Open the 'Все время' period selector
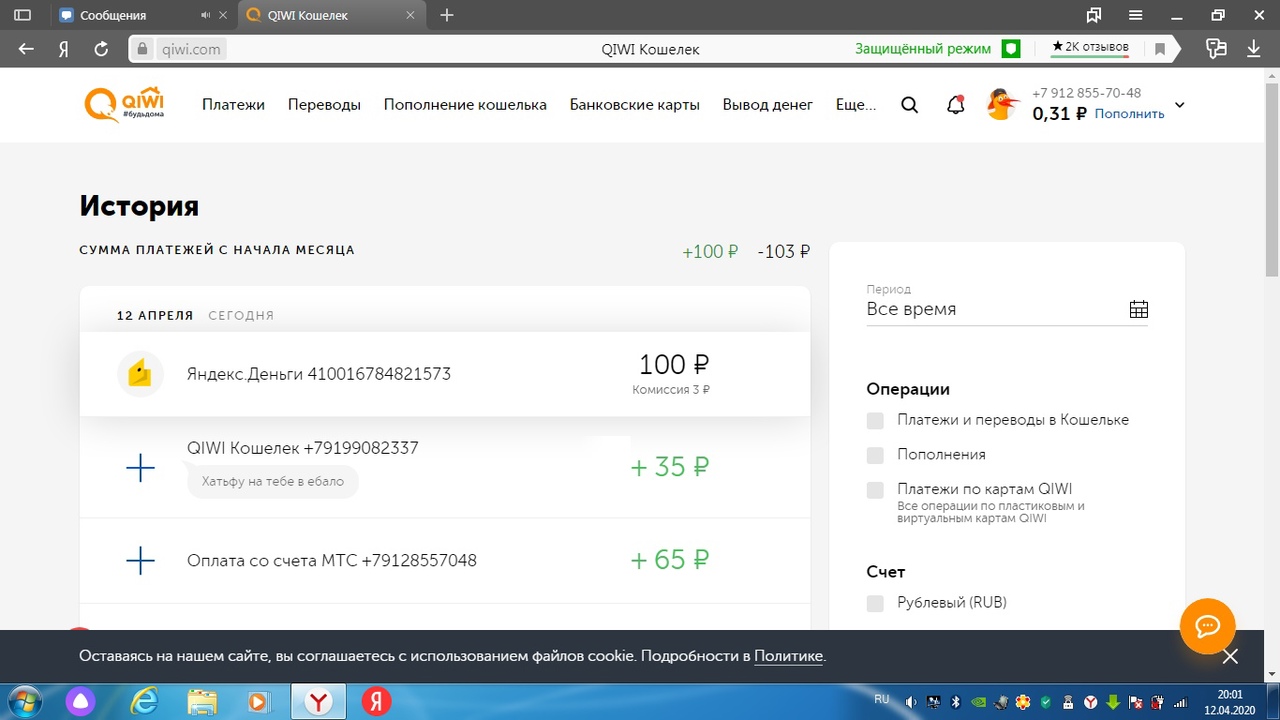This screenshot has height=720, width=1280. click(x=990, y=309)
